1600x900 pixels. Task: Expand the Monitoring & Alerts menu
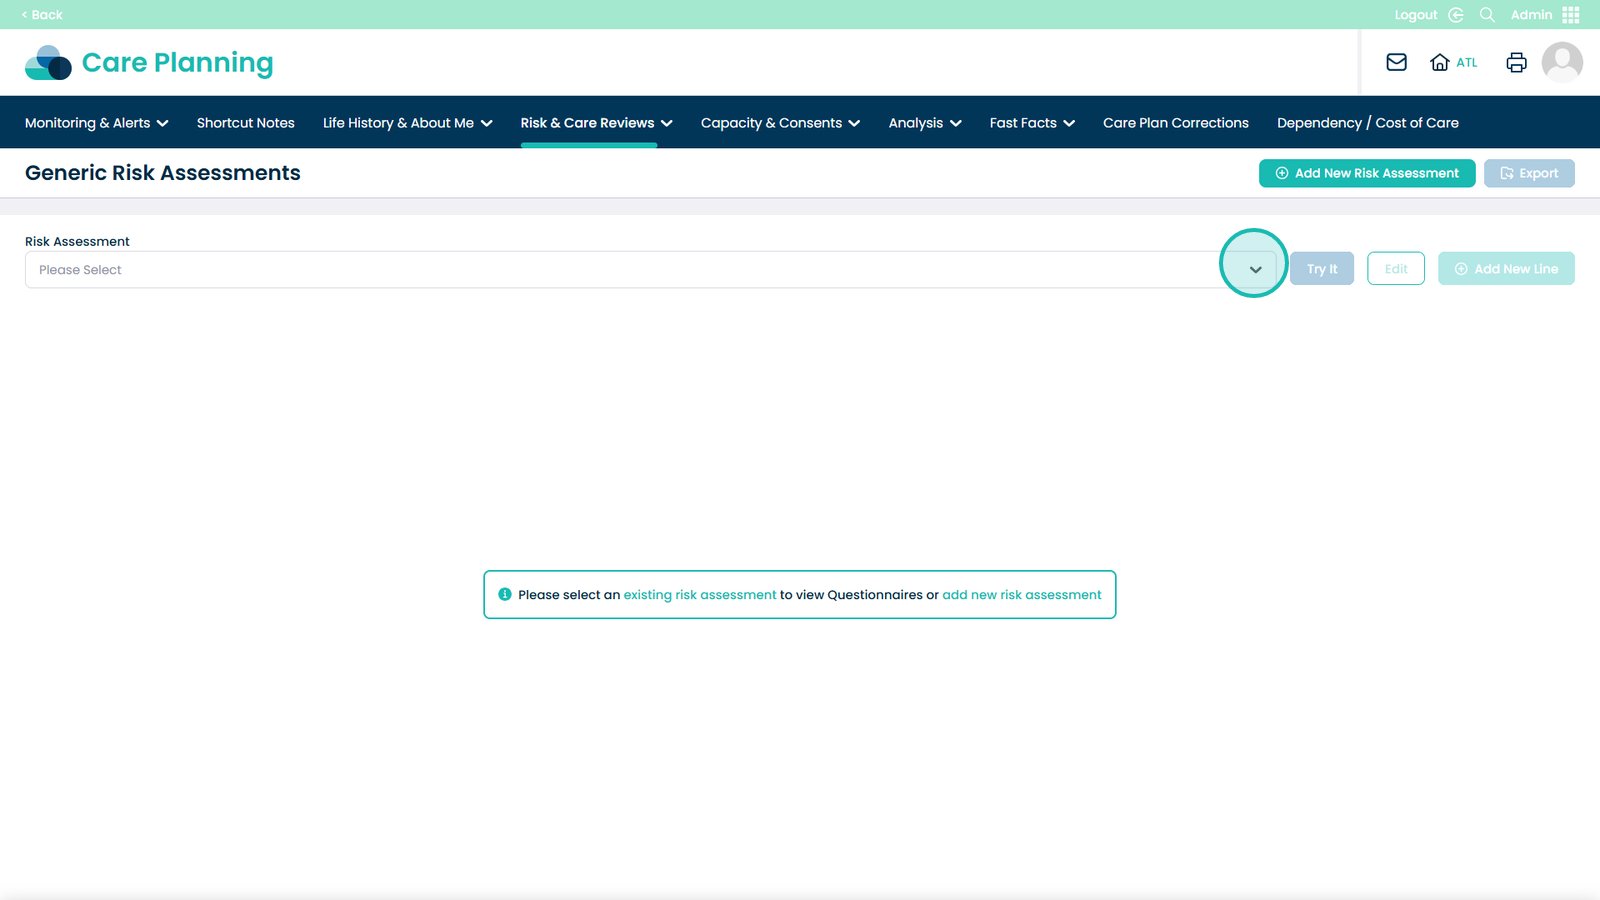pyautogui.click(x=97, y=122)
